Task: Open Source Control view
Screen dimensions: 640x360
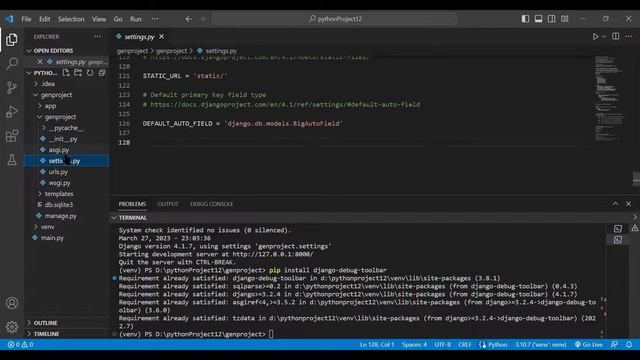Action: click(12, 87)
